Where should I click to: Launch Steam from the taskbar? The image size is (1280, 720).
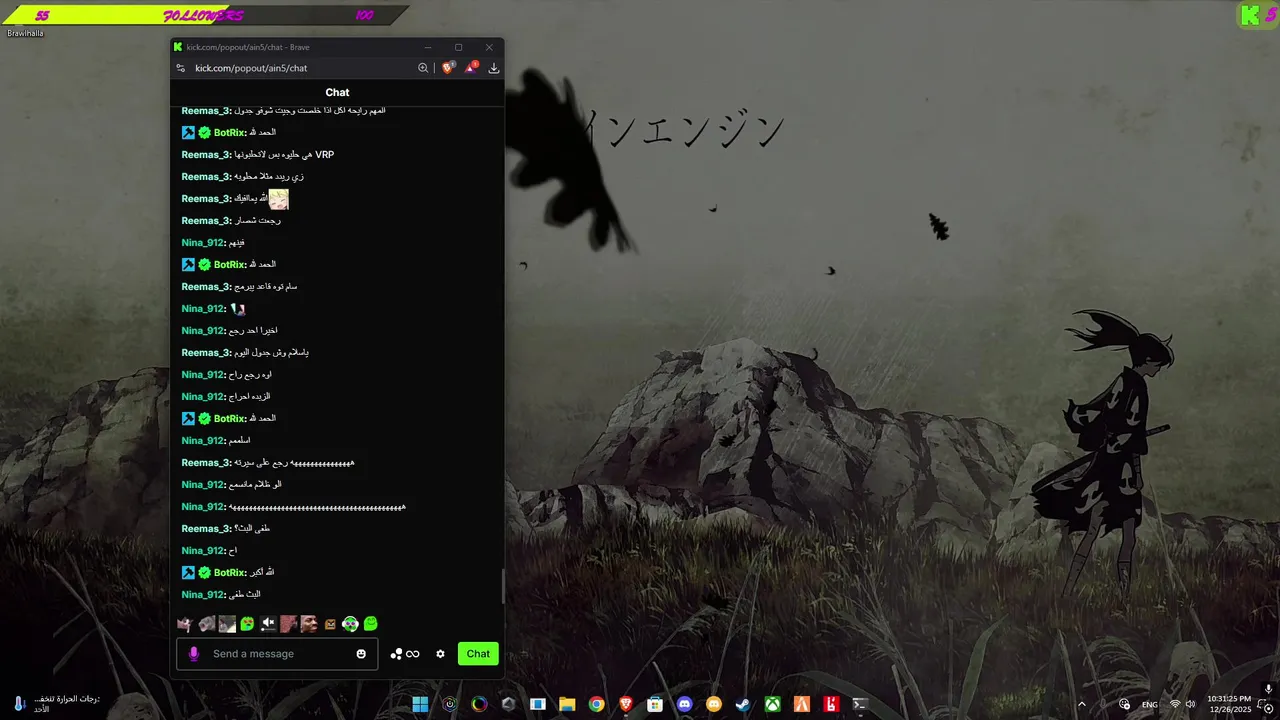coord(743,704)
